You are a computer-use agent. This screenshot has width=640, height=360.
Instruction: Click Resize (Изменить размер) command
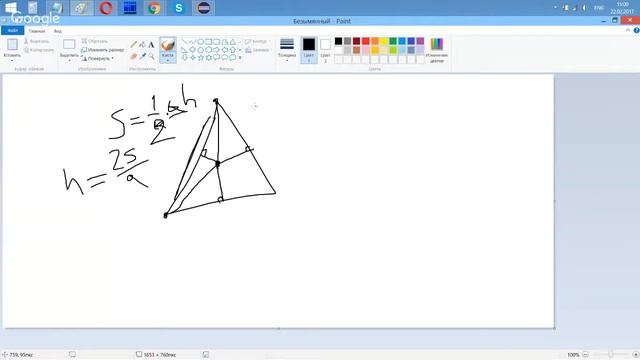pyautogui.click(x=102, y=50)
